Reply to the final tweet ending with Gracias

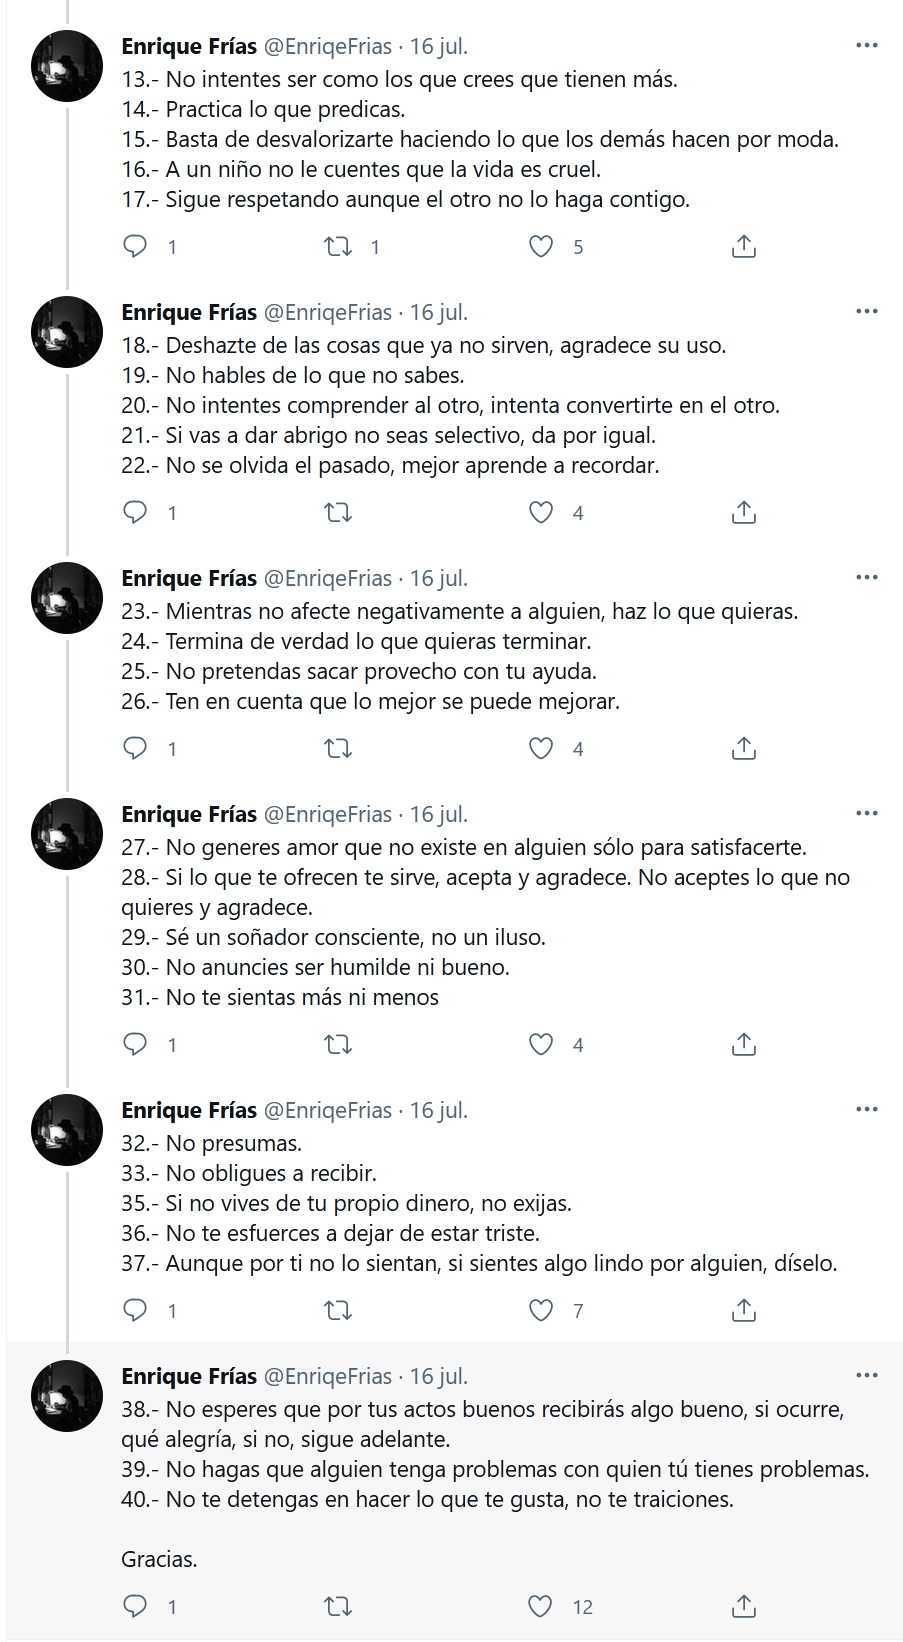135,1607
